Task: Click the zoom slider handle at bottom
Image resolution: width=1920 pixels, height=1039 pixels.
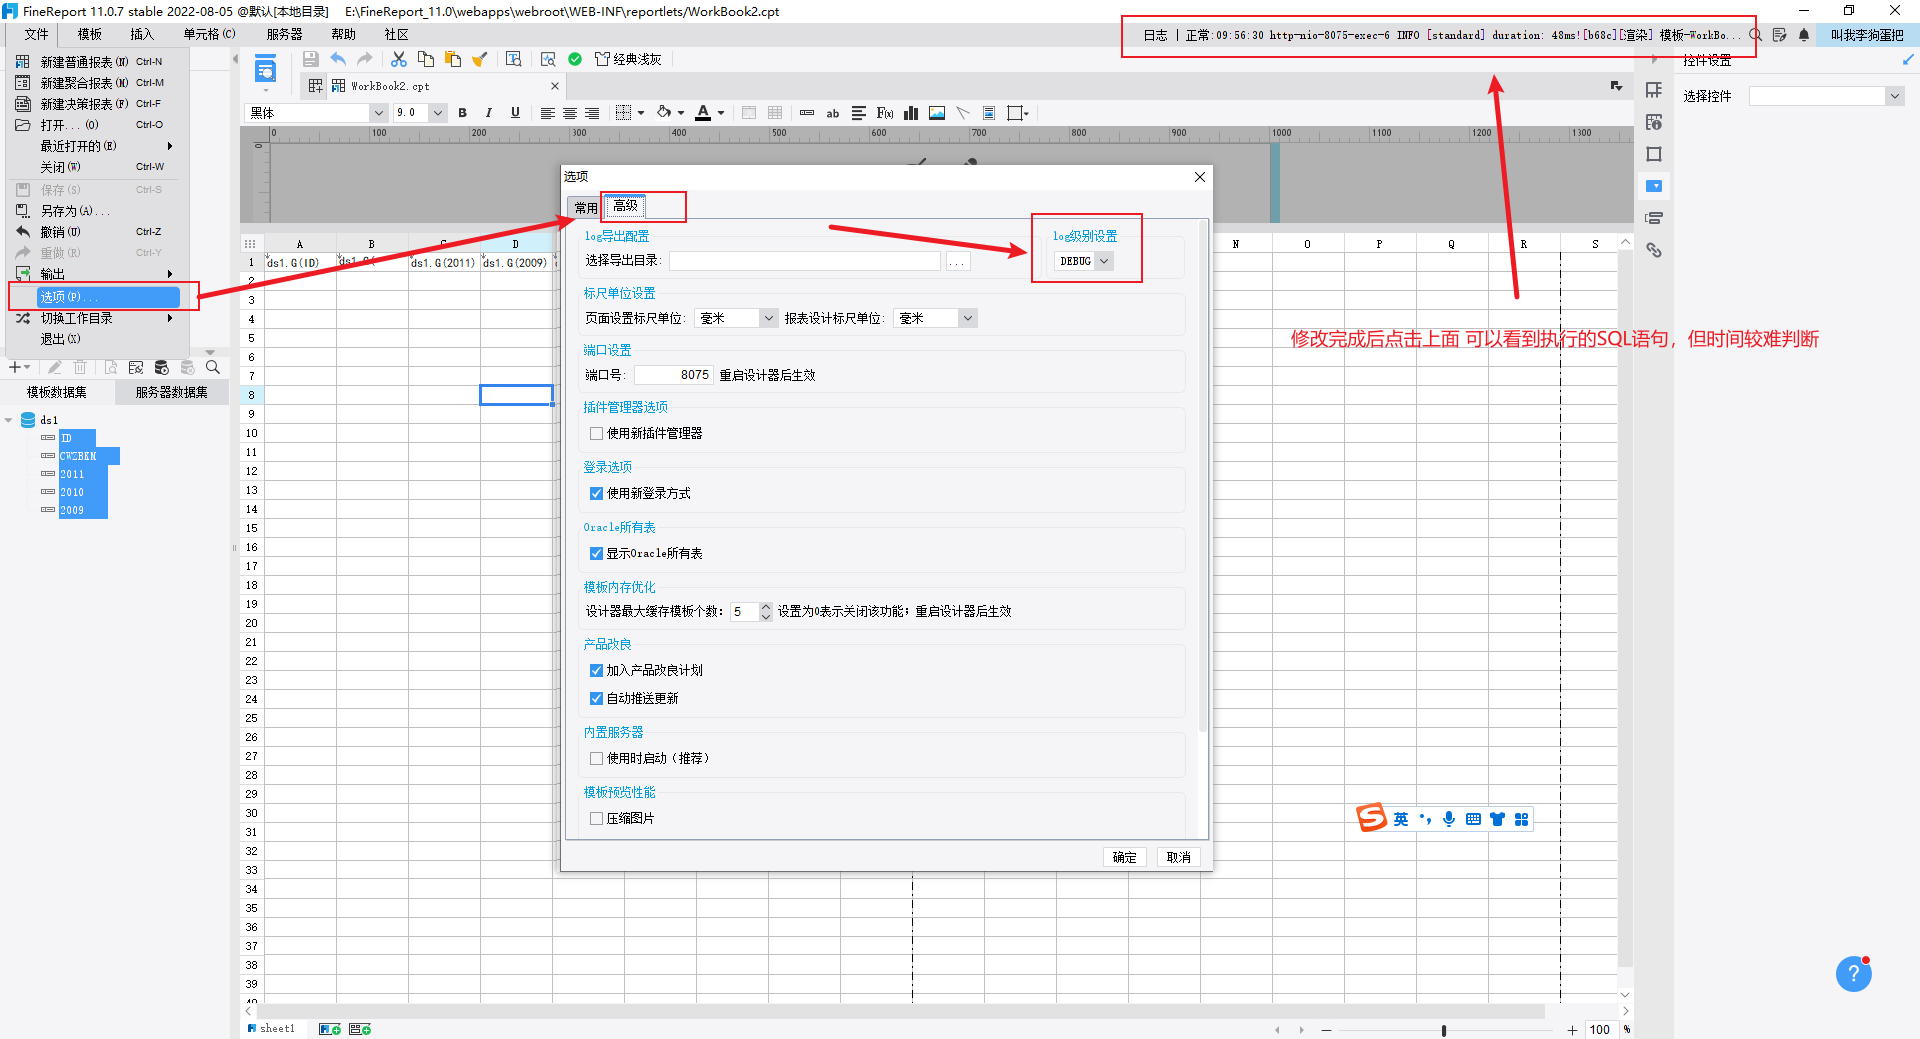Action: click(1443, 1030)
